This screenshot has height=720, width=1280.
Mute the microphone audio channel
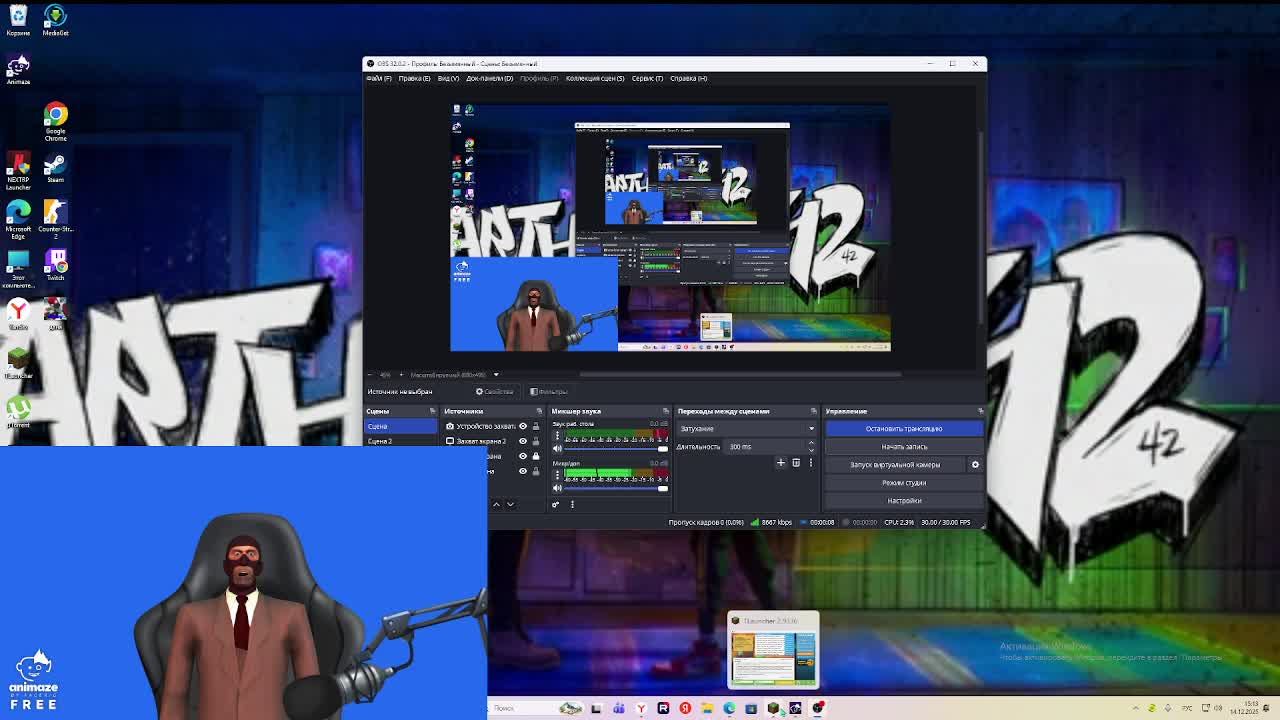pos(557,488)
